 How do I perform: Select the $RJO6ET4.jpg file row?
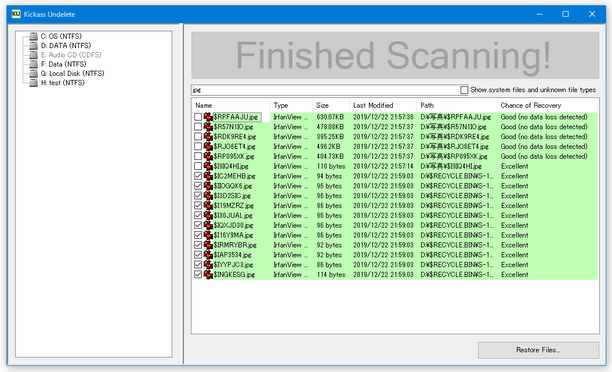(x=394, y=146)
